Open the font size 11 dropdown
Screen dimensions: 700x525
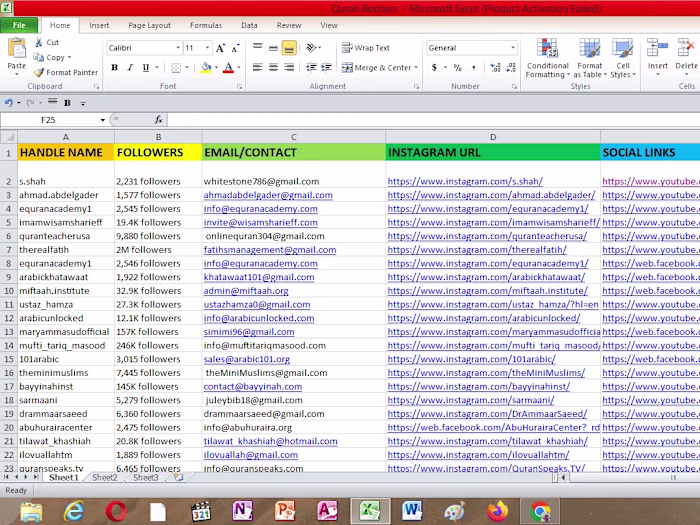pos(207,47)
